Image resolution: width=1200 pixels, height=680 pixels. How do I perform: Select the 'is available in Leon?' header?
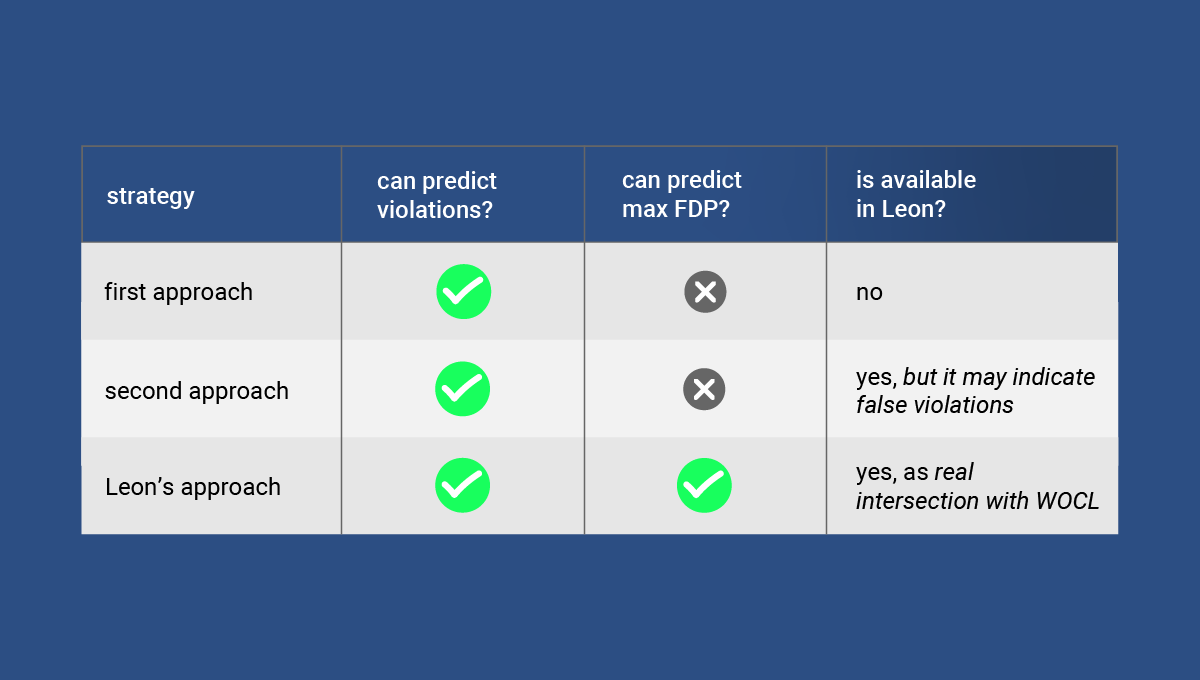pyautogui.click(x=916, y=195)
